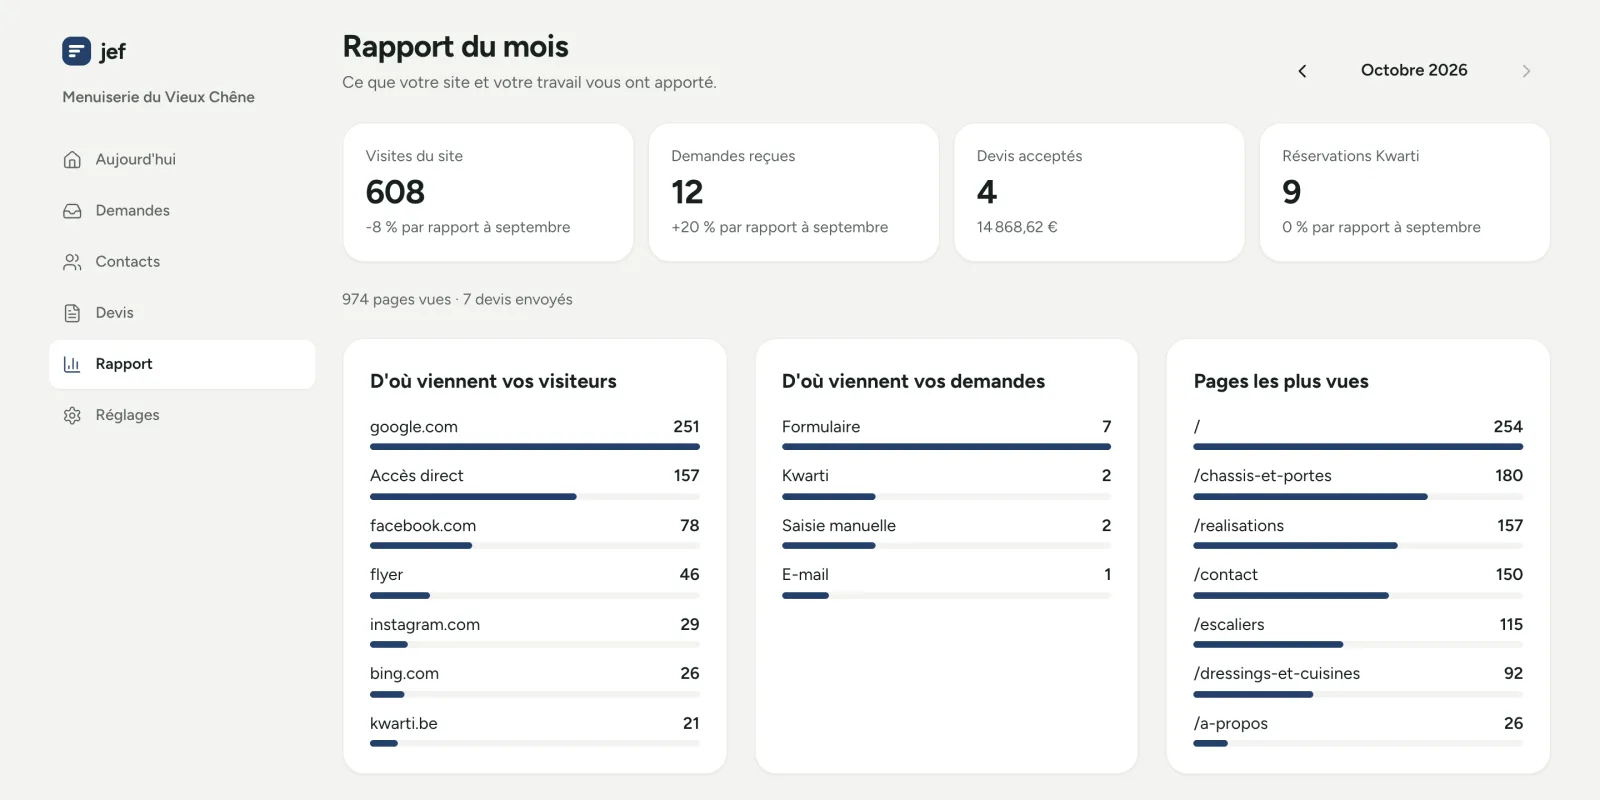Click the Contacts people icon
1600x800 pixels.
click(72, 262)
